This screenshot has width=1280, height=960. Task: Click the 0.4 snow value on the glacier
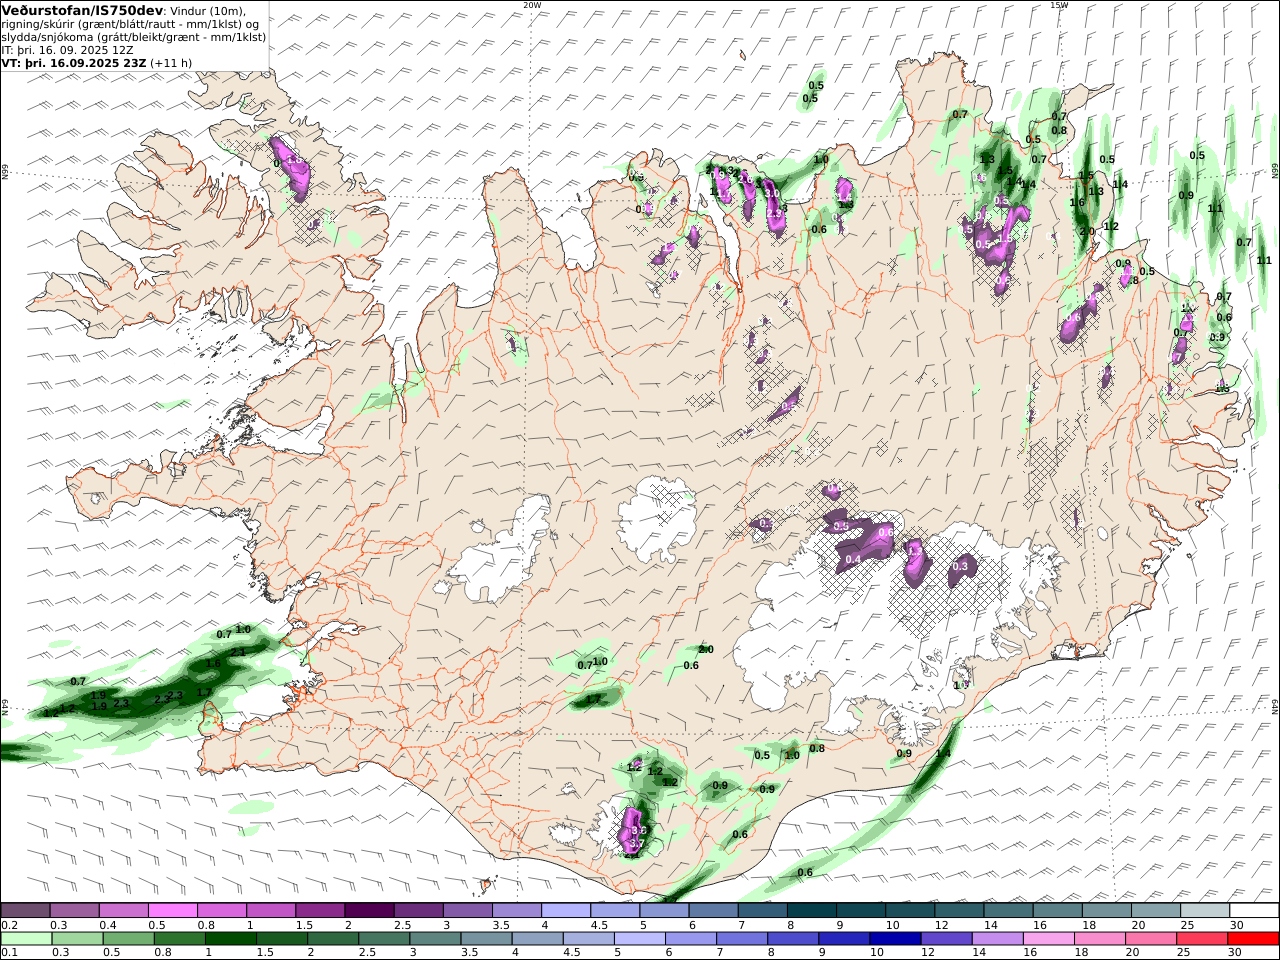pyautogui.click(x=853, y=559)
